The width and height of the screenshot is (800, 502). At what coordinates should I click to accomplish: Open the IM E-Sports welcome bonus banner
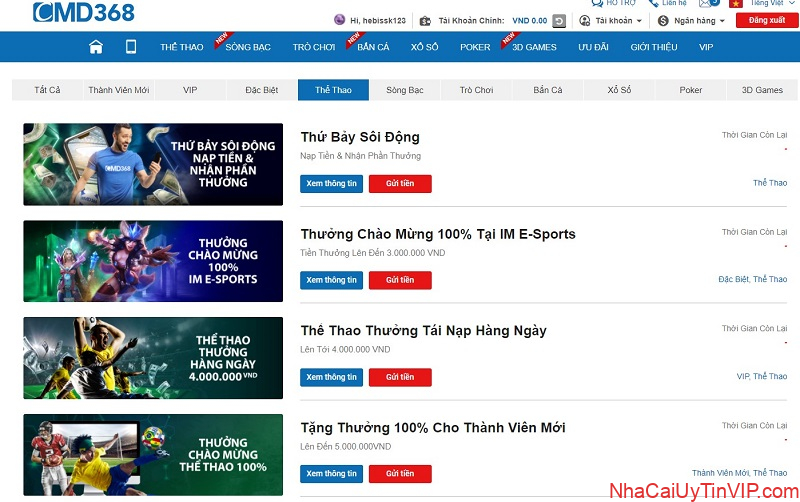coord(153,261)
